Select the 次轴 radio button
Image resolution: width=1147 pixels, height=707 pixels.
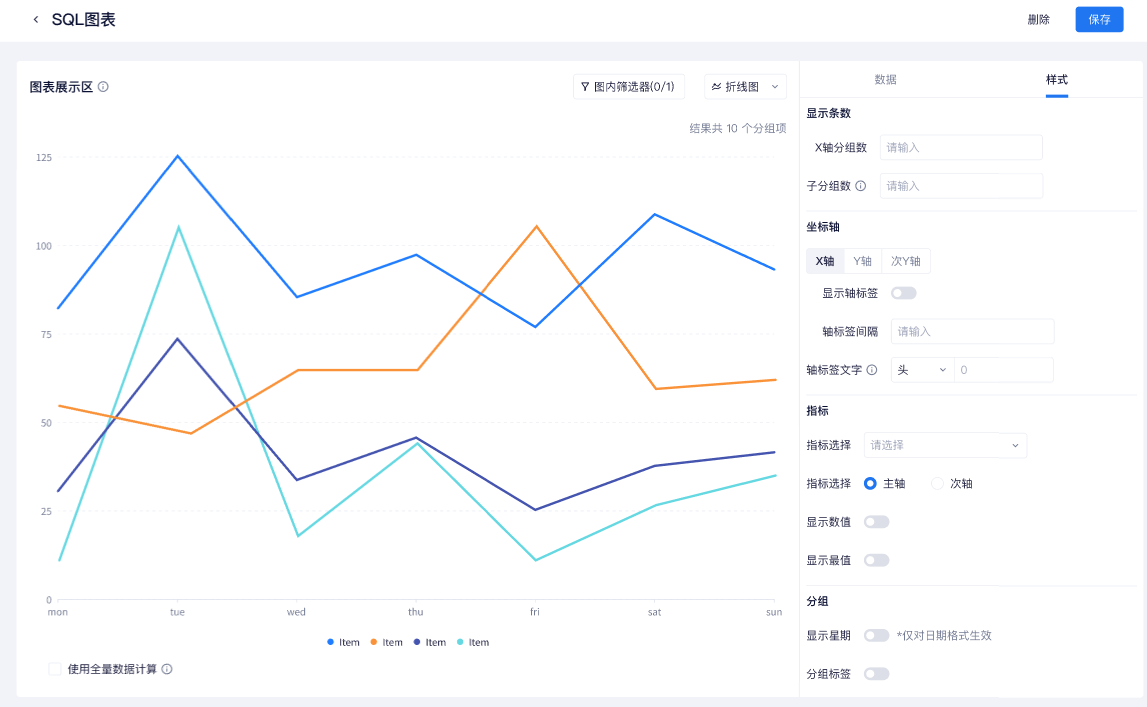(937, 483)
